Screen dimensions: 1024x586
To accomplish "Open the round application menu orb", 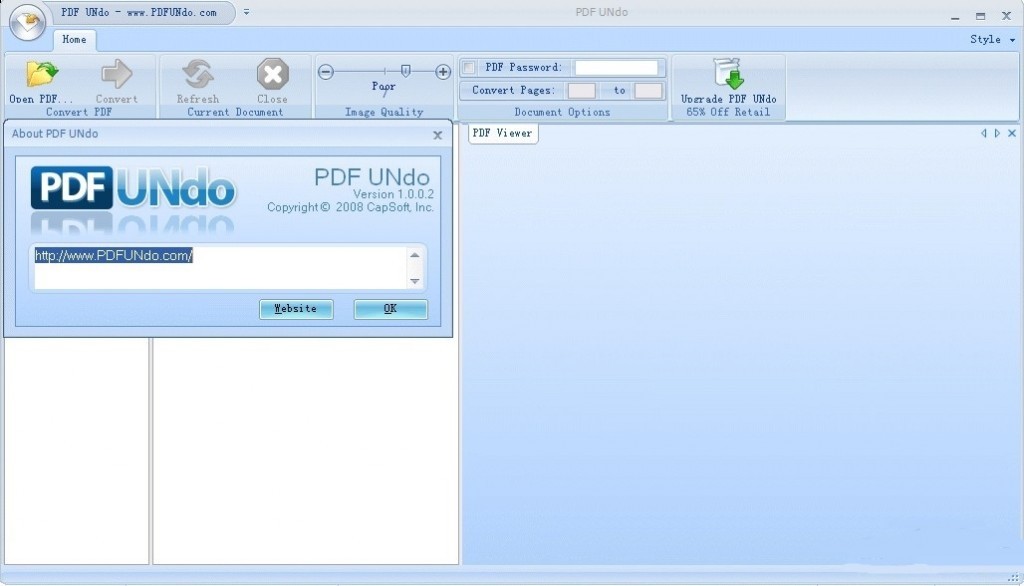I will pos(27,22).
